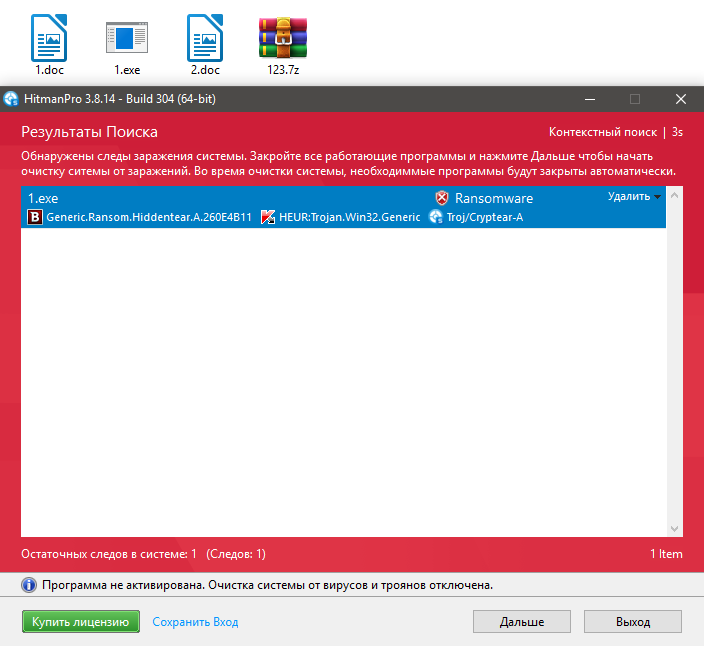Click the Контекстный поиск label
Viewport: 704px width, 646px height.
[603, 132]
